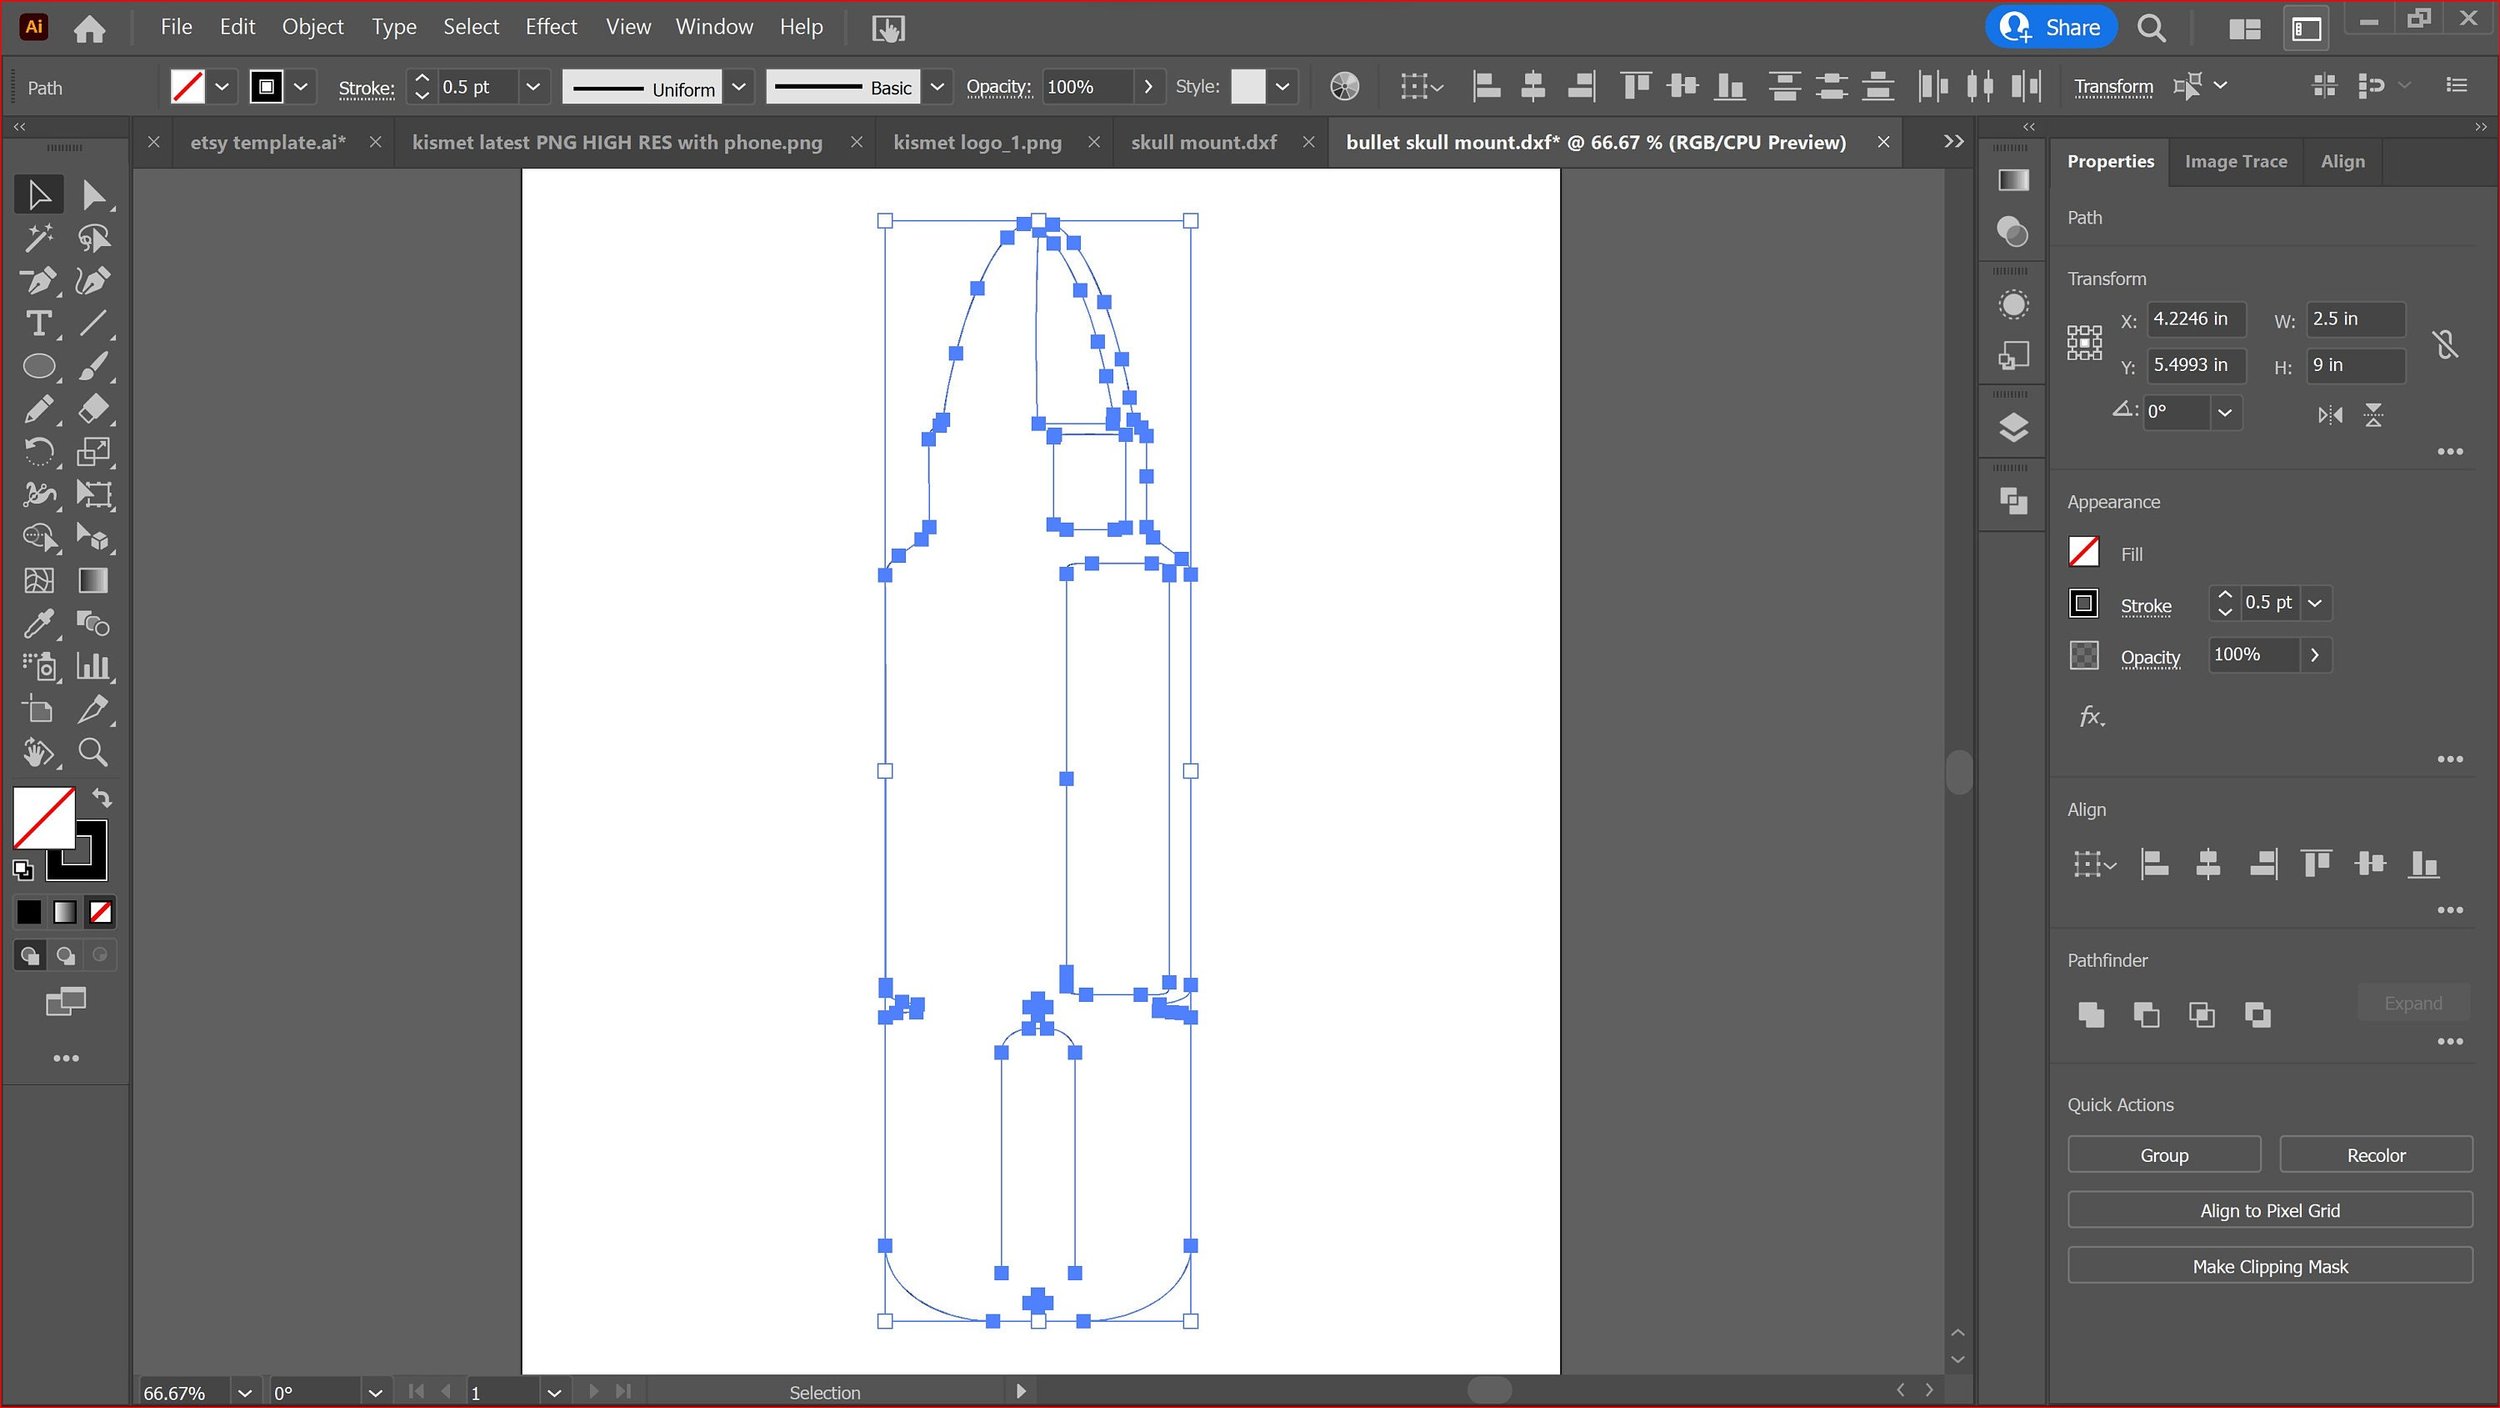
Task: Open the stroke weight dropdown in control bar
Action: point(533,87)
